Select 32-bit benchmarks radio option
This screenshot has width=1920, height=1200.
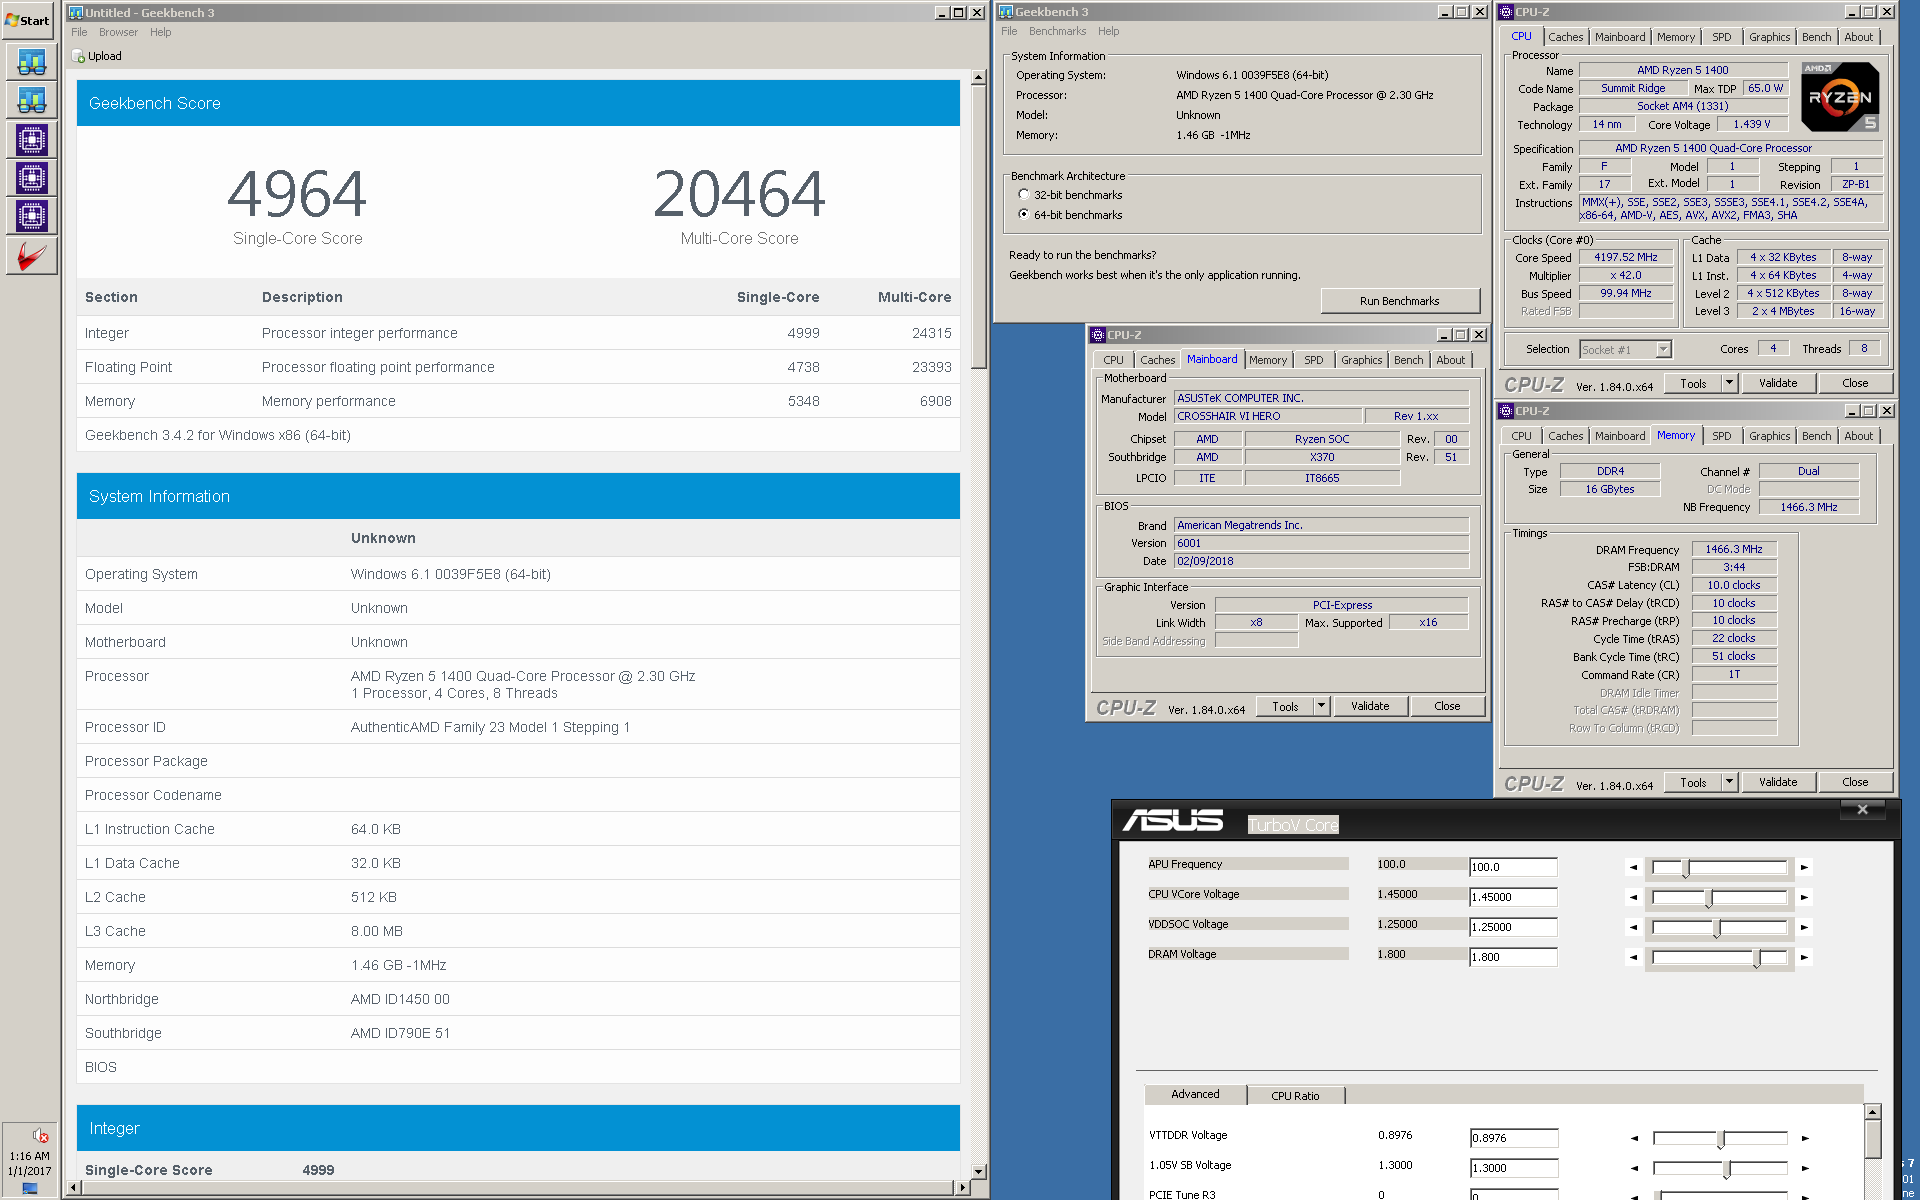[1023, 195]
